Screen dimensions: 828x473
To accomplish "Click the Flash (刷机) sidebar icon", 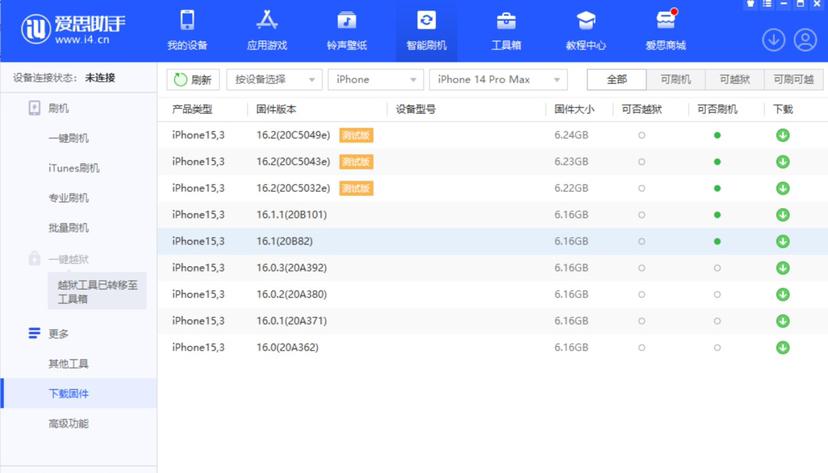I will pyautogui.click(x=34, y=108).
